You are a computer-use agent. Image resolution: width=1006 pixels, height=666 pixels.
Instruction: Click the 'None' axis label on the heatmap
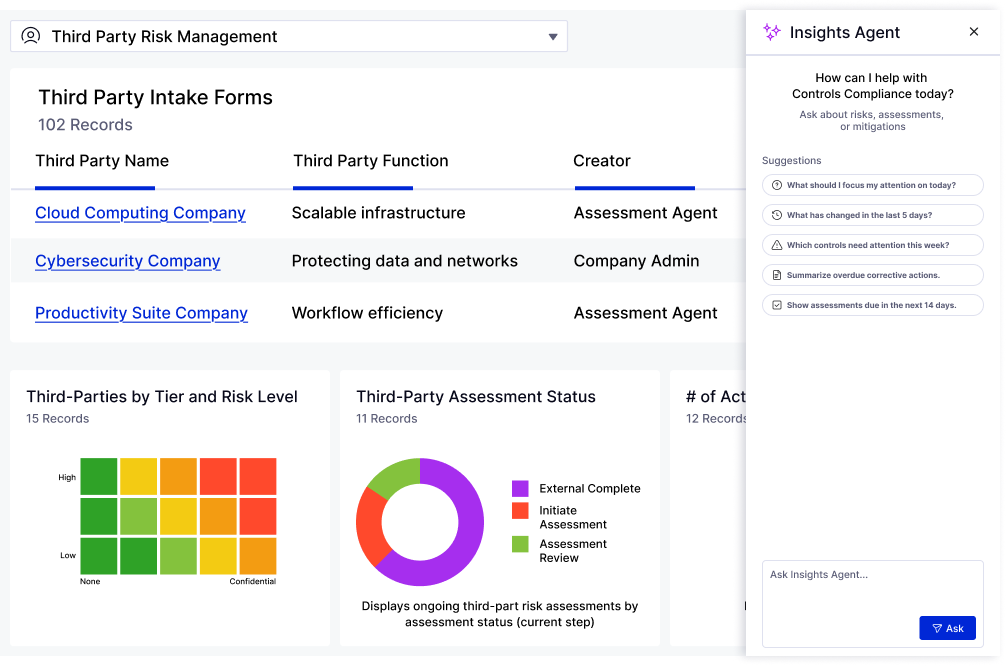90,581
